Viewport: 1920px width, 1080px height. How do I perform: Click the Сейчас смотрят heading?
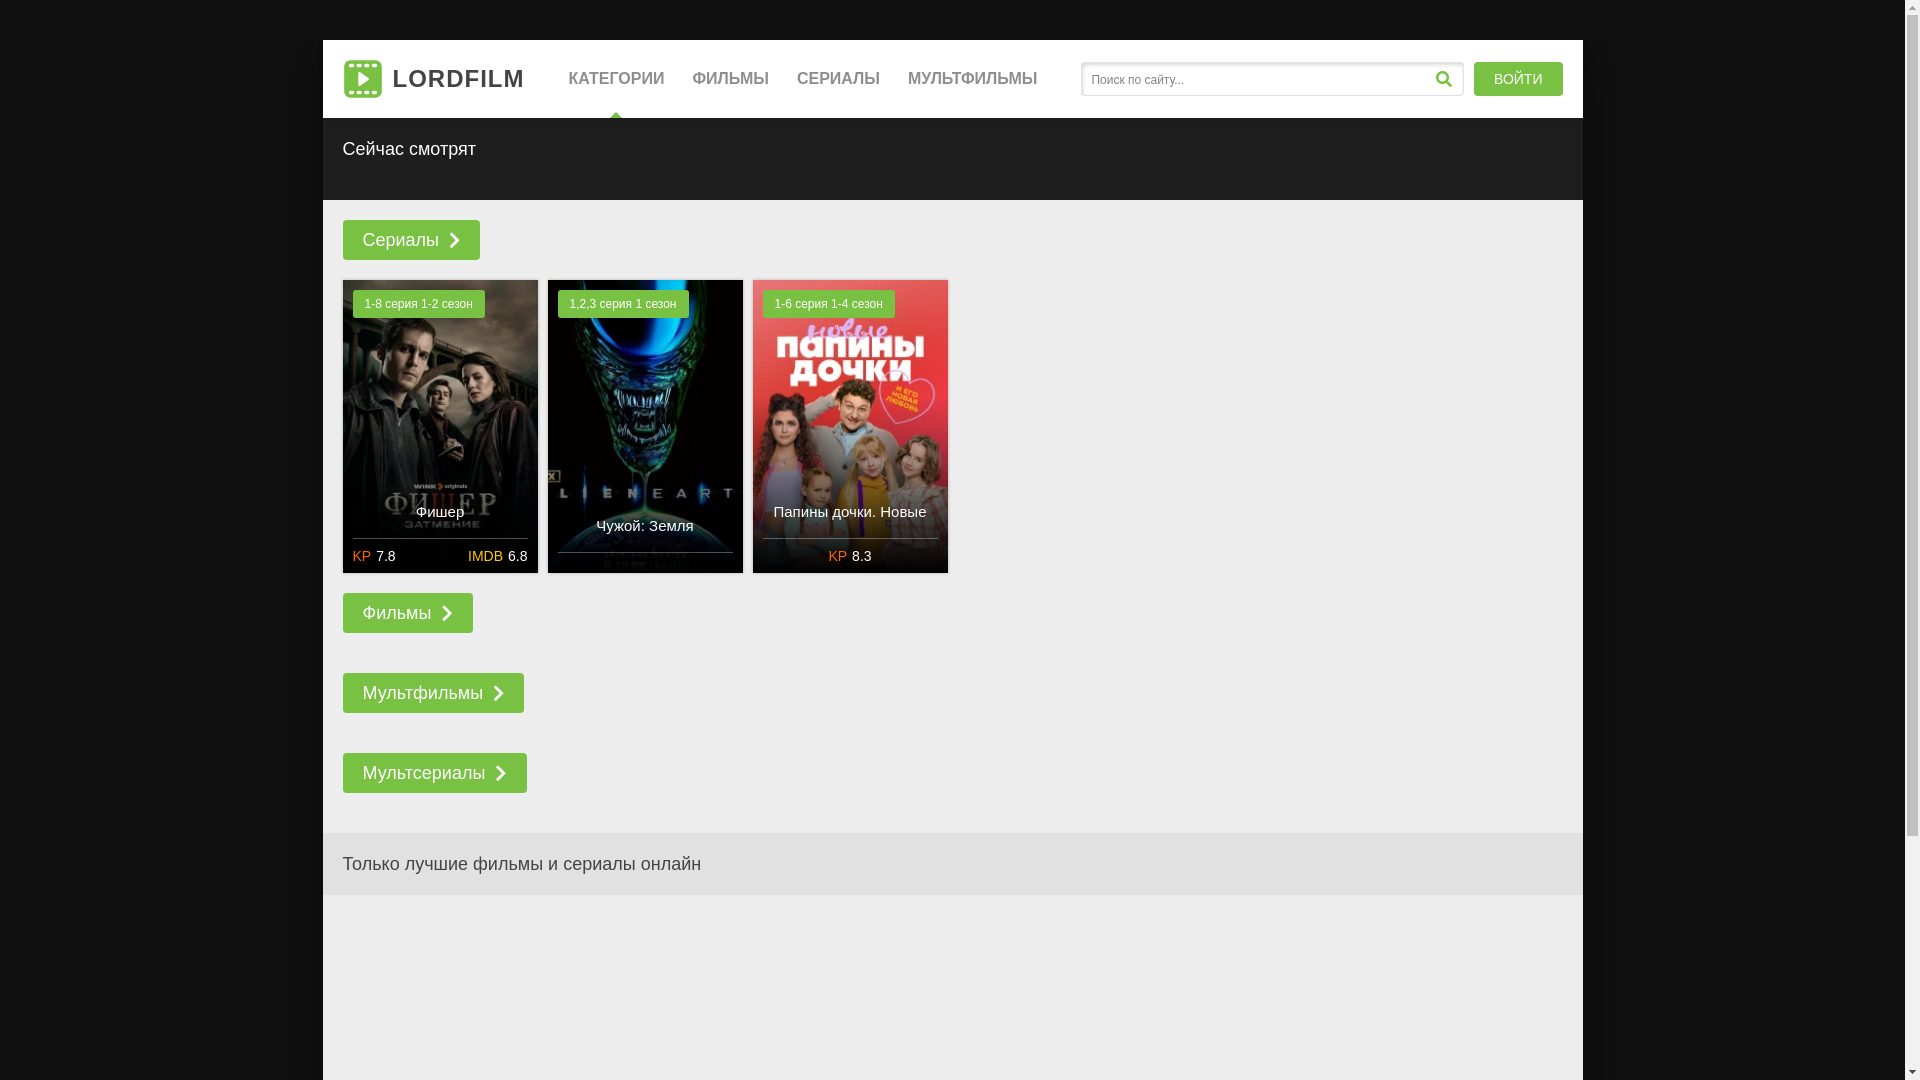409,149
